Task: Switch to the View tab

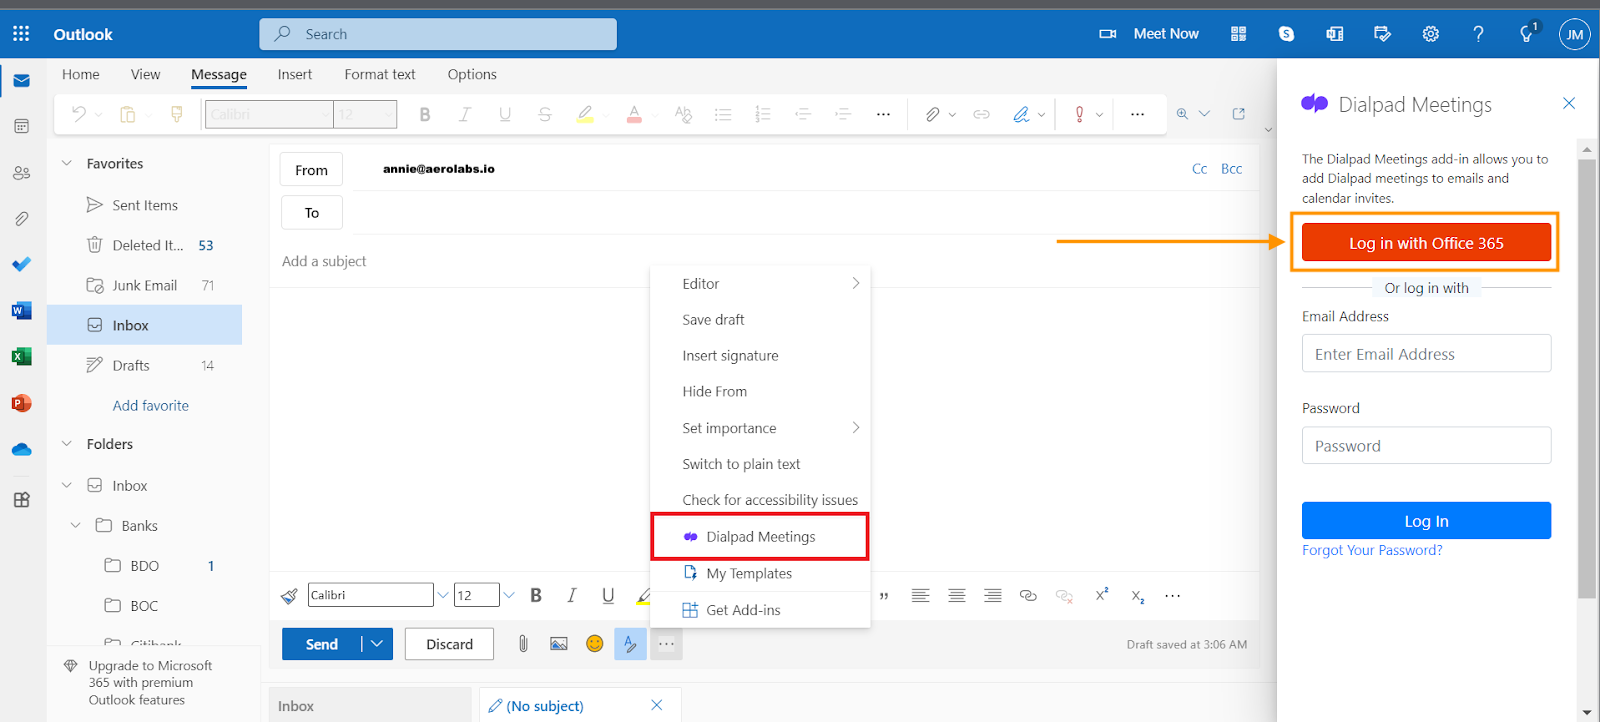Action: [145, 74]
